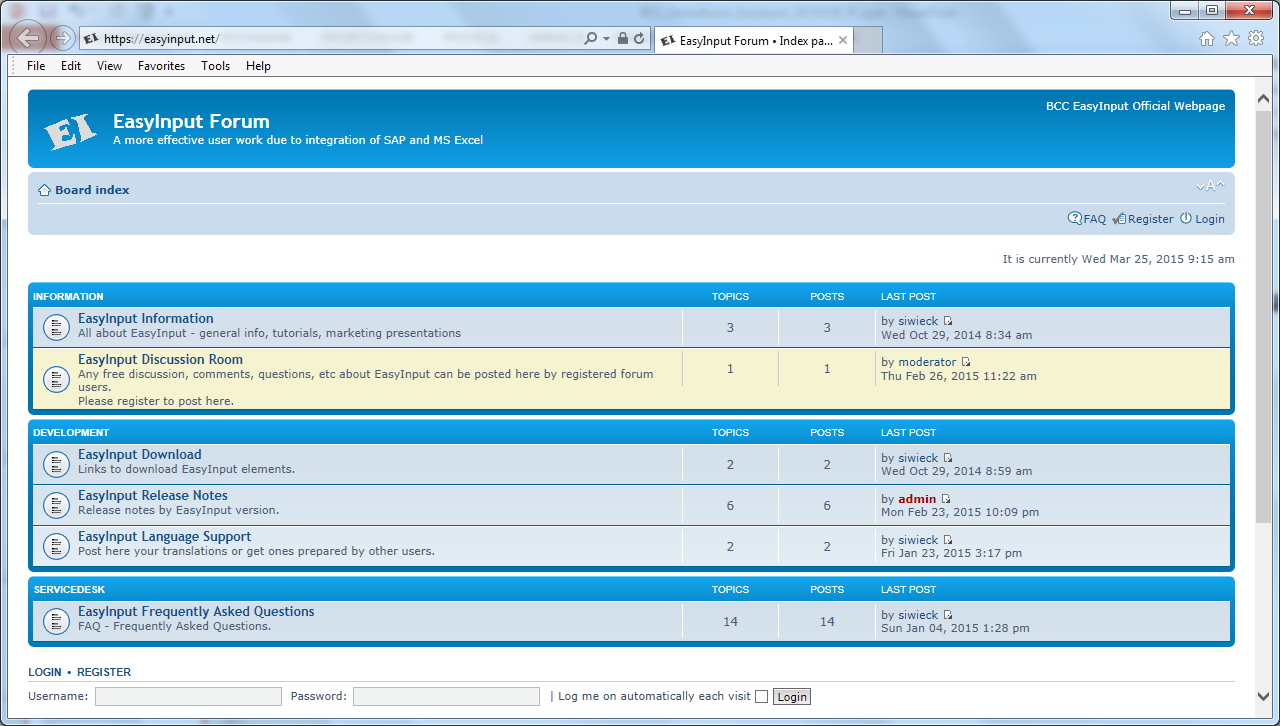
Task: Click the Login power icon
Action: pos(1186,218)
